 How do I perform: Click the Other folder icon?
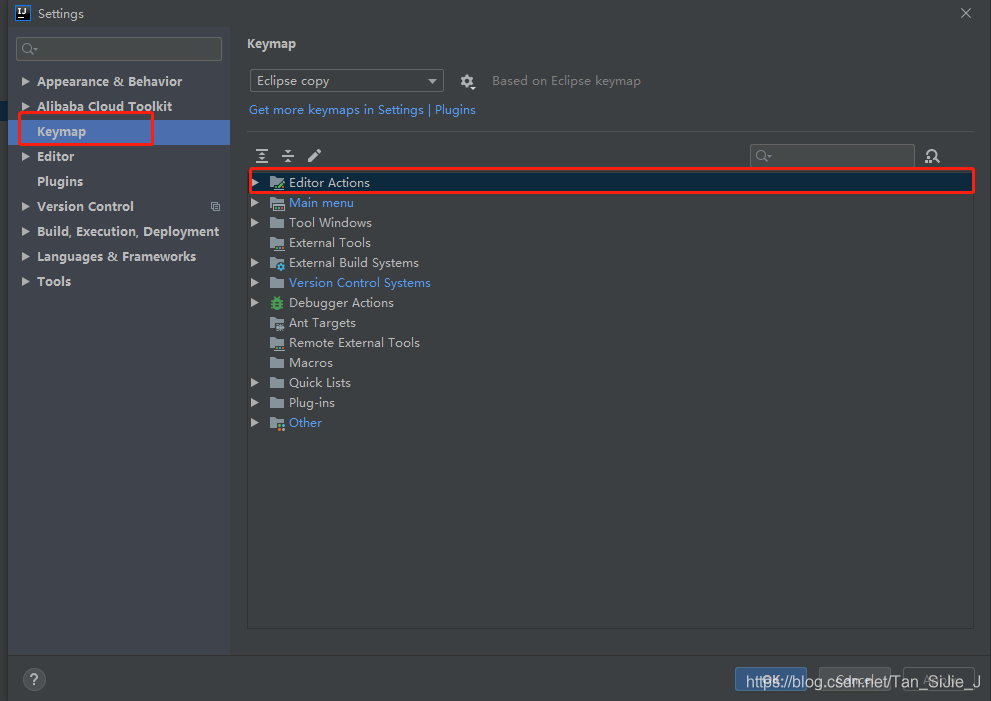(x=277, y=423)
